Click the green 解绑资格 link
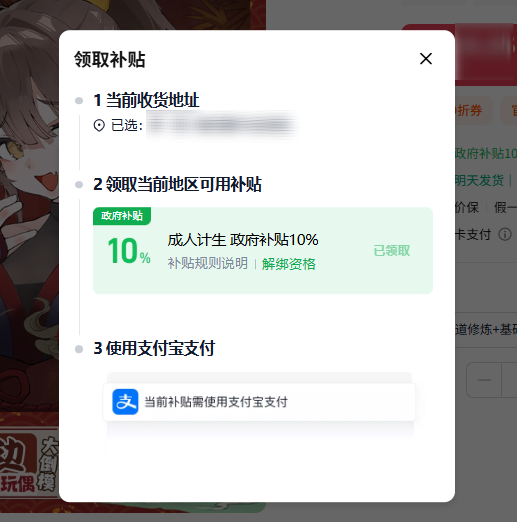517x522 pixels. [x=289, y=264]
